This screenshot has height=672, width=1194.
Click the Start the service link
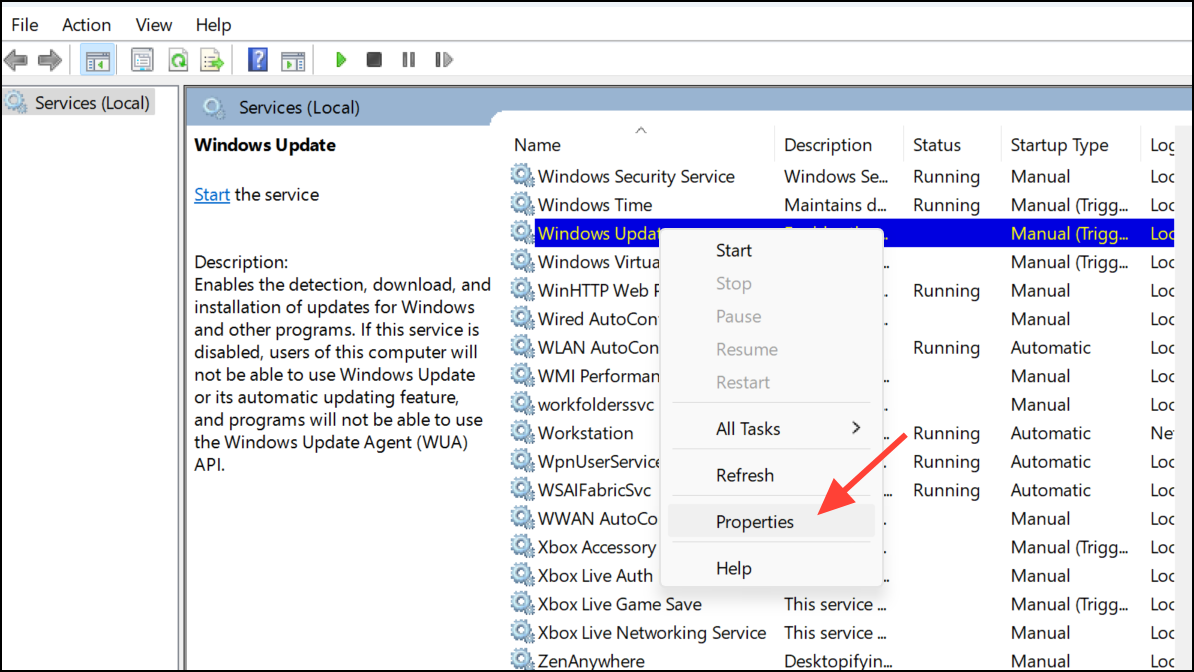point(212,194)
